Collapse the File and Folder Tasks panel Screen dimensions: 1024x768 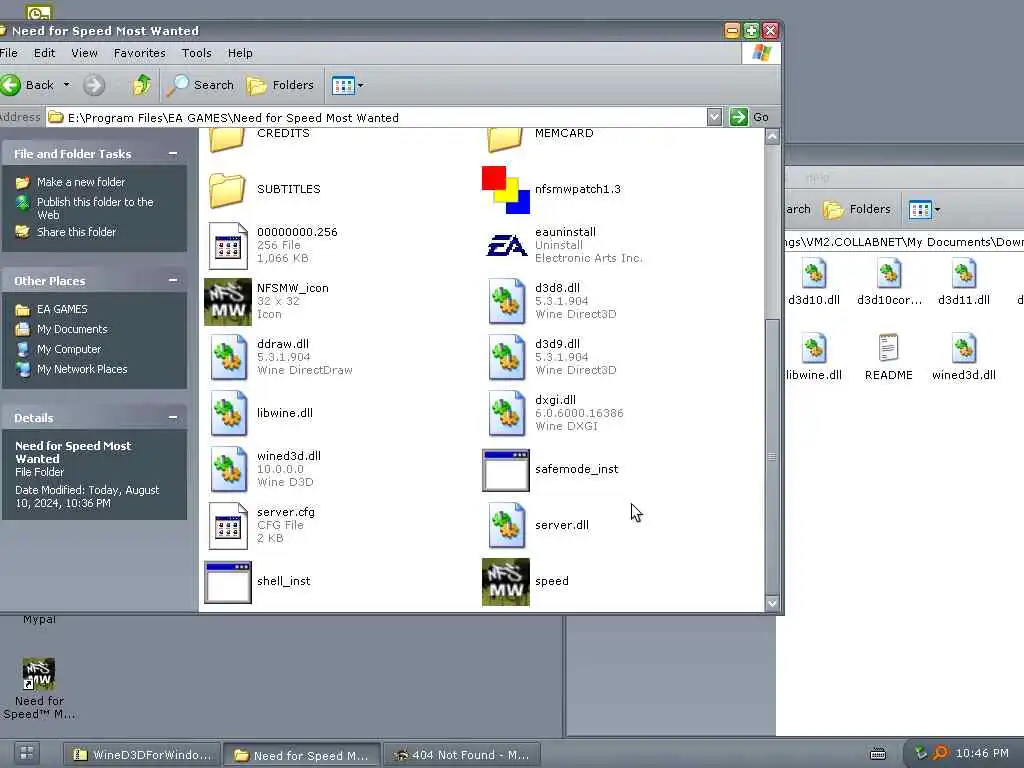coord(173,153)
